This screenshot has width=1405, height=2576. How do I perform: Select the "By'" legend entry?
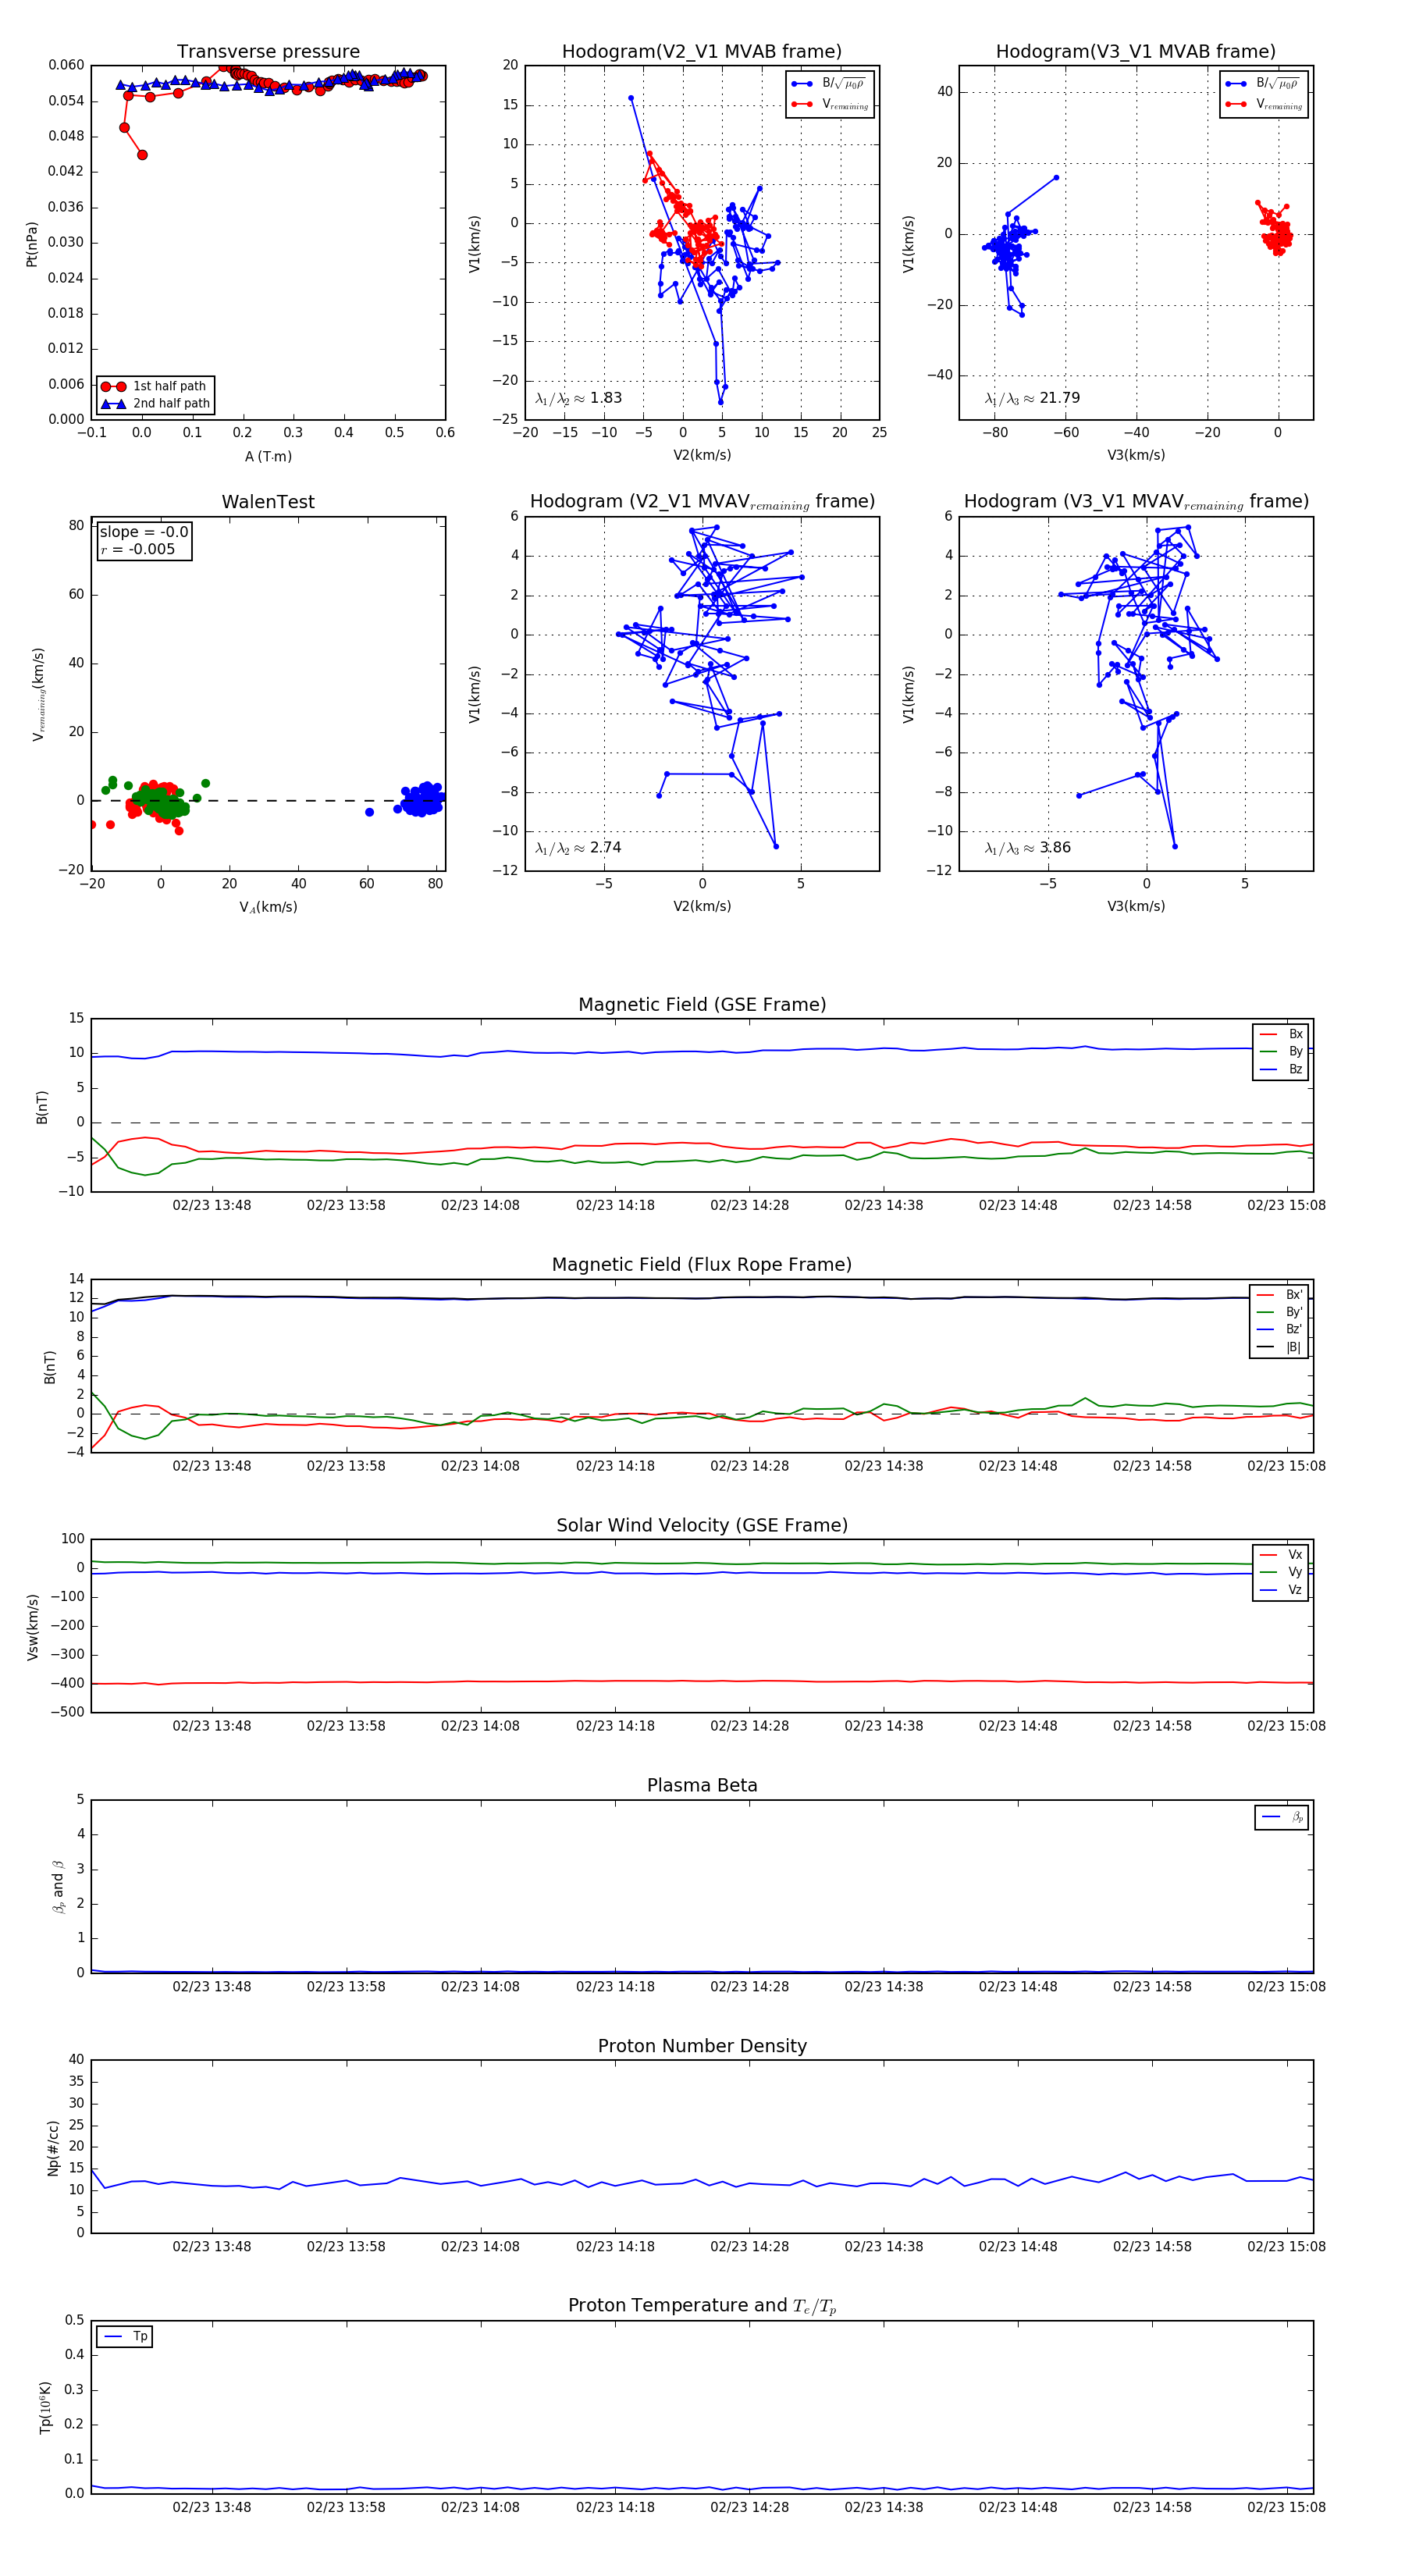[1280, 1312]
